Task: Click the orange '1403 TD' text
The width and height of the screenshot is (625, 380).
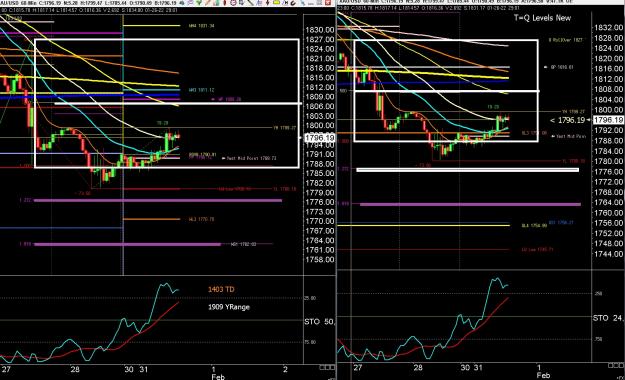Action: 221,289
